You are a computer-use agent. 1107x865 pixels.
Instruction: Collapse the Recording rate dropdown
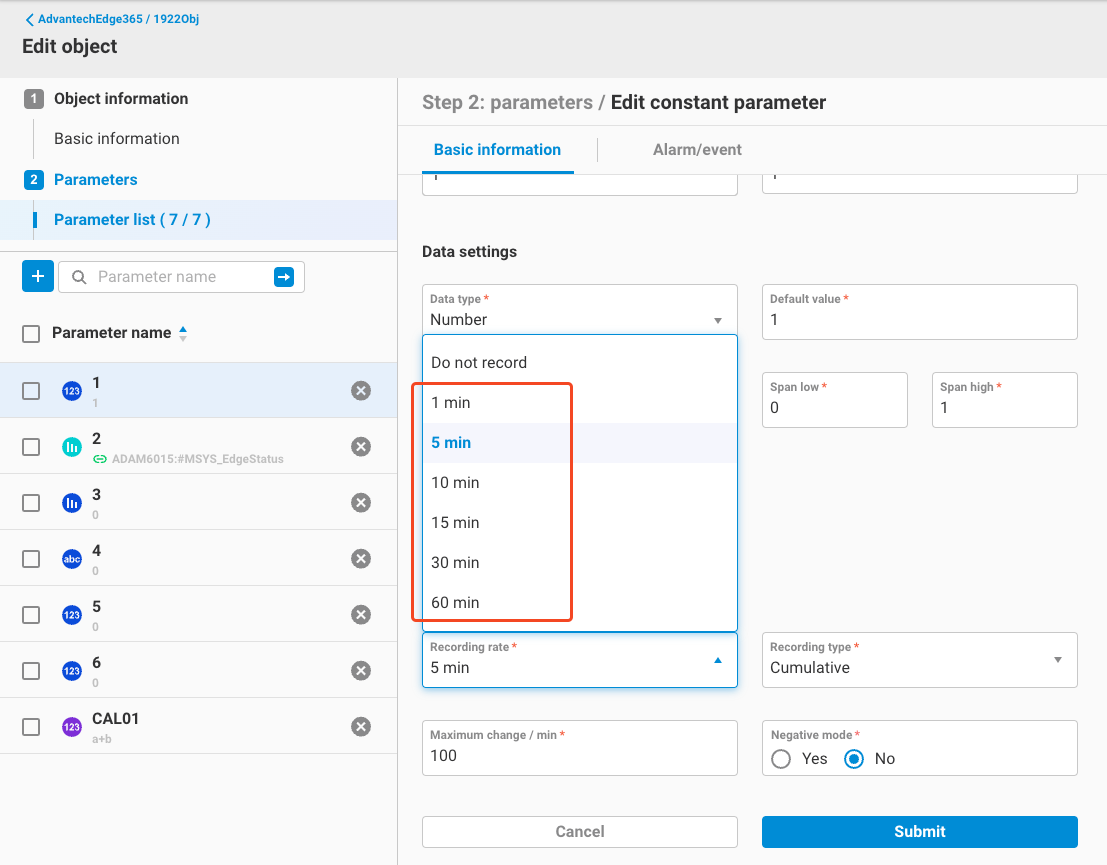[x=717, y=660]
